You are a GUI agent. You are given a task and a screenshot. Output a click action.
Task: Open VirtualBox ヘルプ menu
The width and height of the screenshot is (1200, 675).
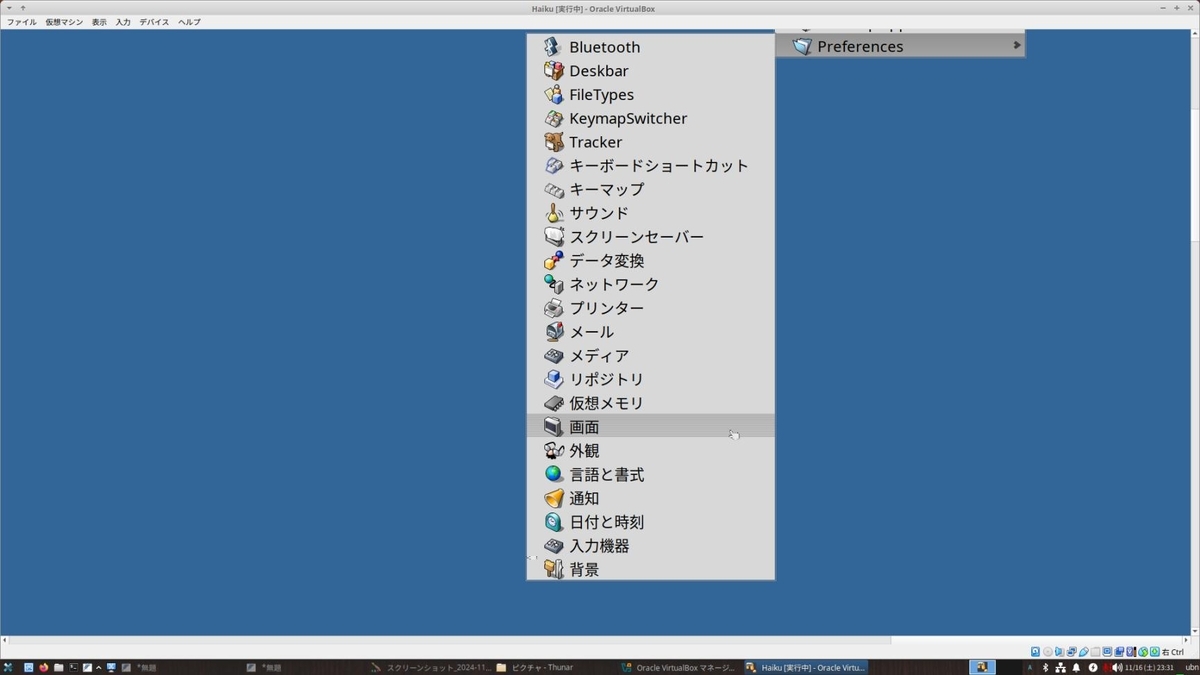[x=189, y=22]
